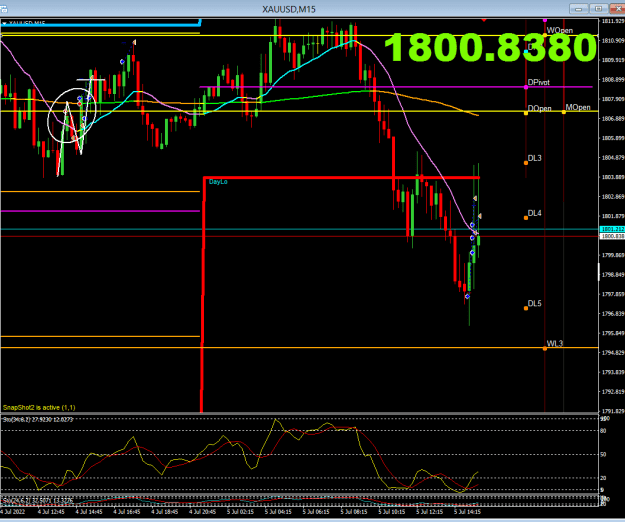Click the 80 level on stochastic scale
Image resolution: width=625 pixels, height=522 pixels.
point(603,431)
